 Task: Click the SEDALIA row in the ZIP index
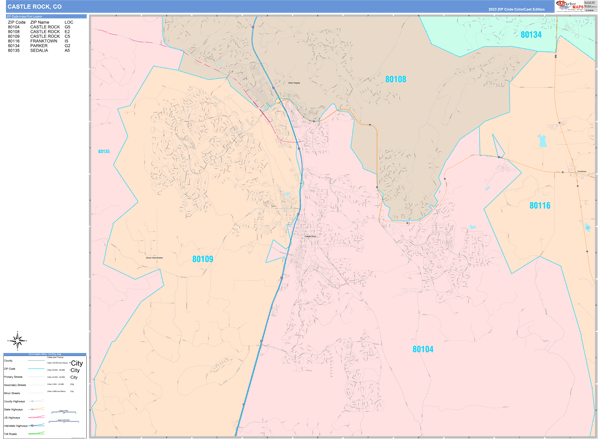pos(40,50)
